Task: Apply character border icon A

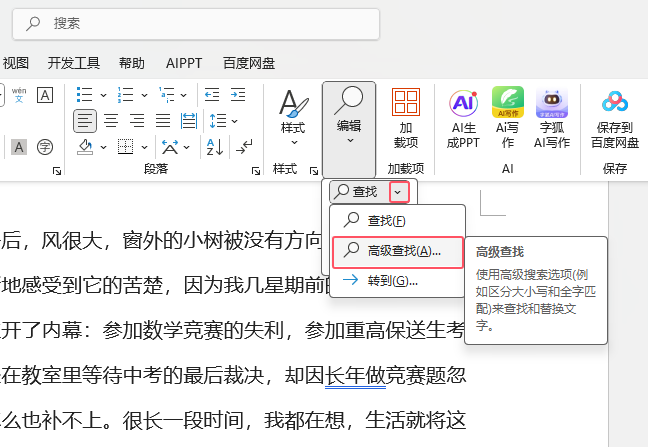Action: pyautogui.click(x=45, y=95)
